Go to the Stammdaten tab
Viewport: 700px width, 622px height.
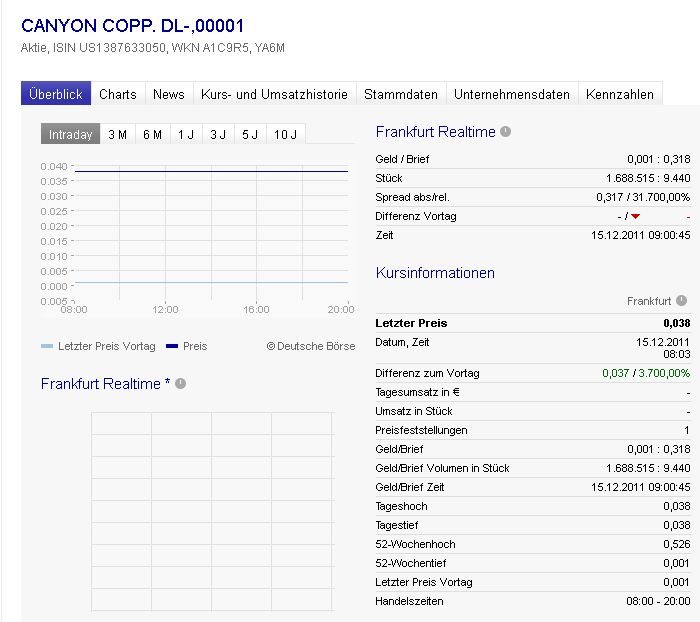point(401,94)
